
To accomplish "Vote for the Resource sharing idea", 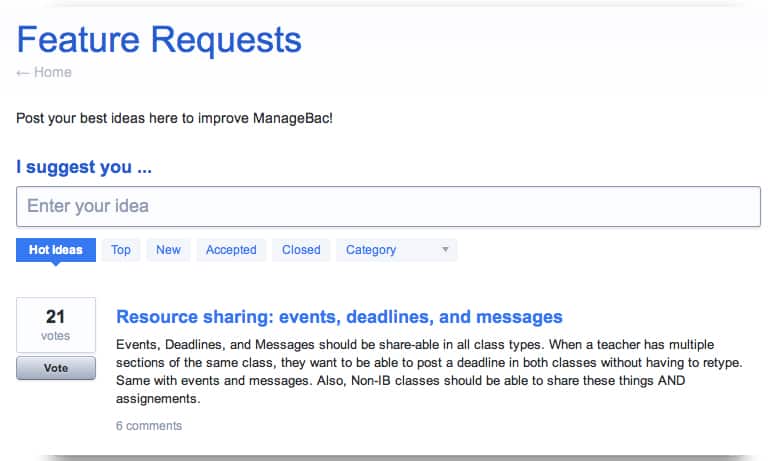I will click(56, 368).
